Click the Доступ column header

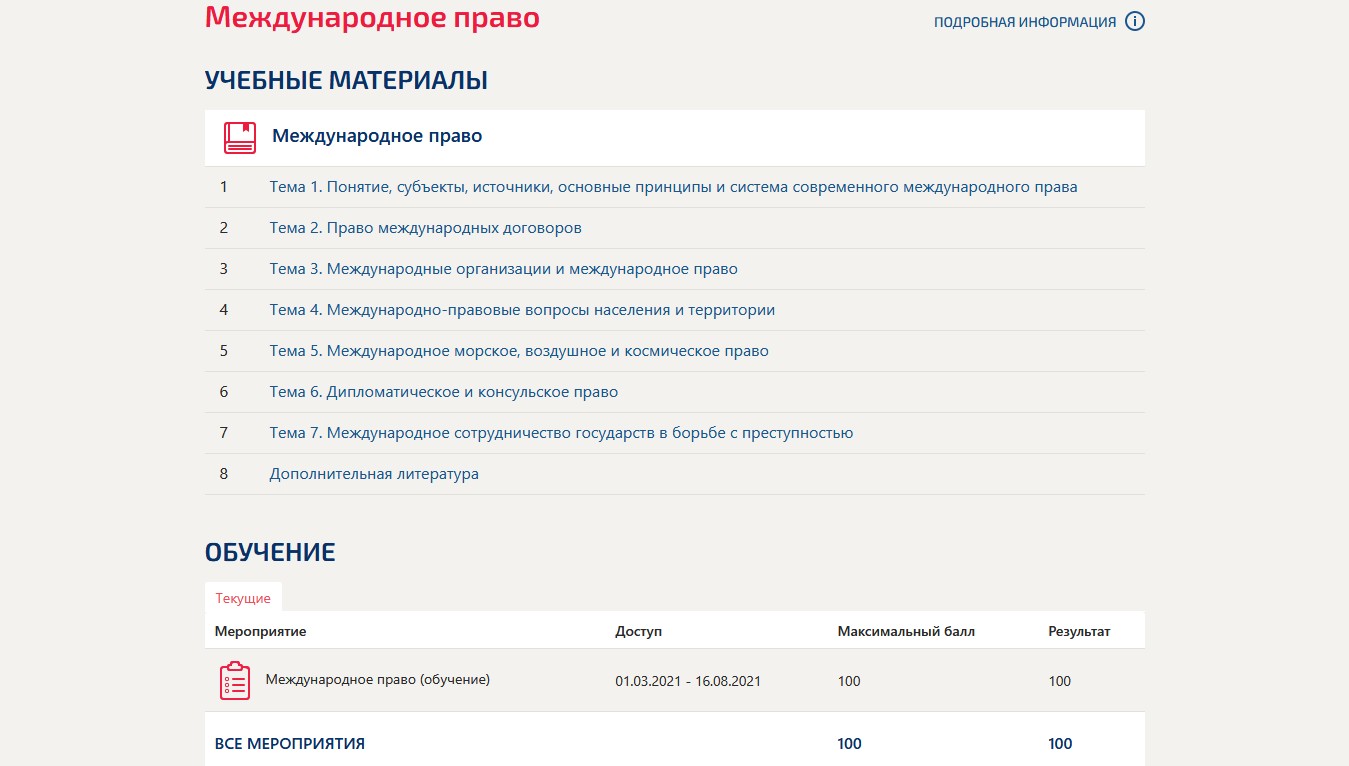[638, 631]
